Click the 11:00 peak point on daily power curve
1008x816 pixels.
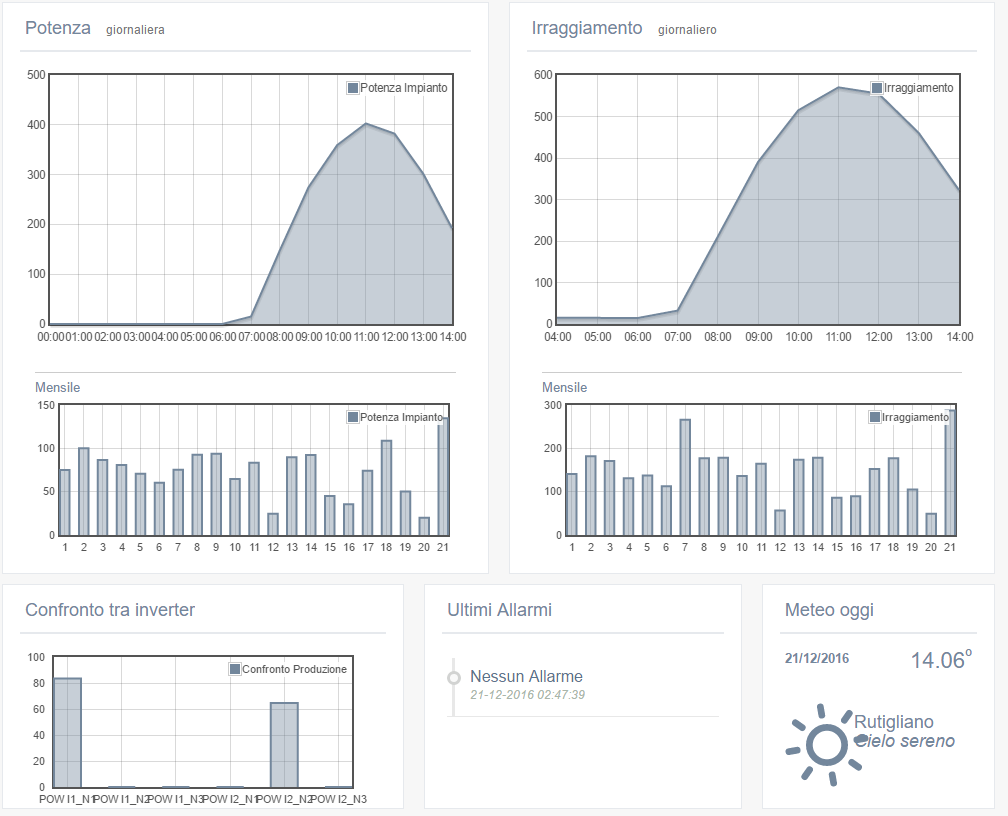[366, 124]
